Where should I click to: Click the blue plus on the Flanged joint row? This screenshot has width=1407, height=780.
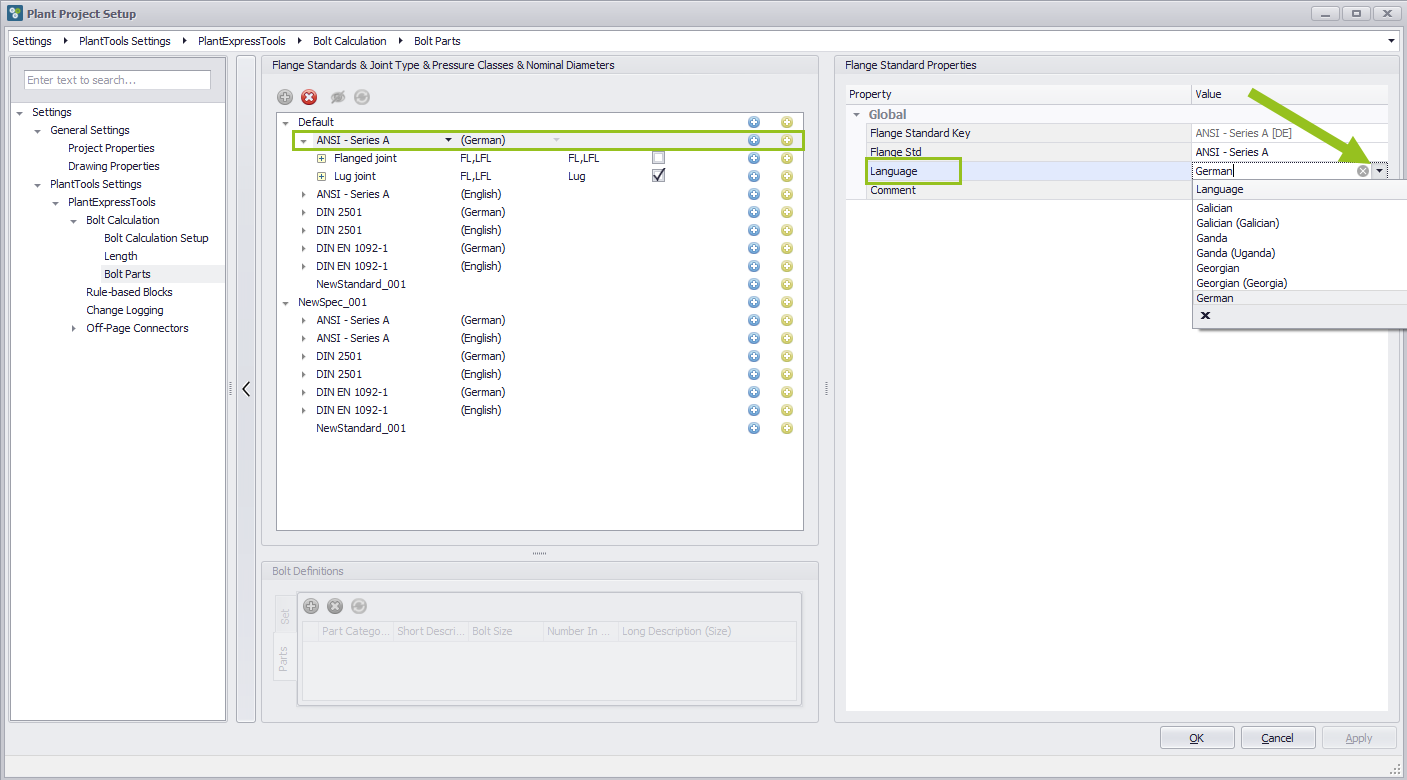(x=754, y=158)
